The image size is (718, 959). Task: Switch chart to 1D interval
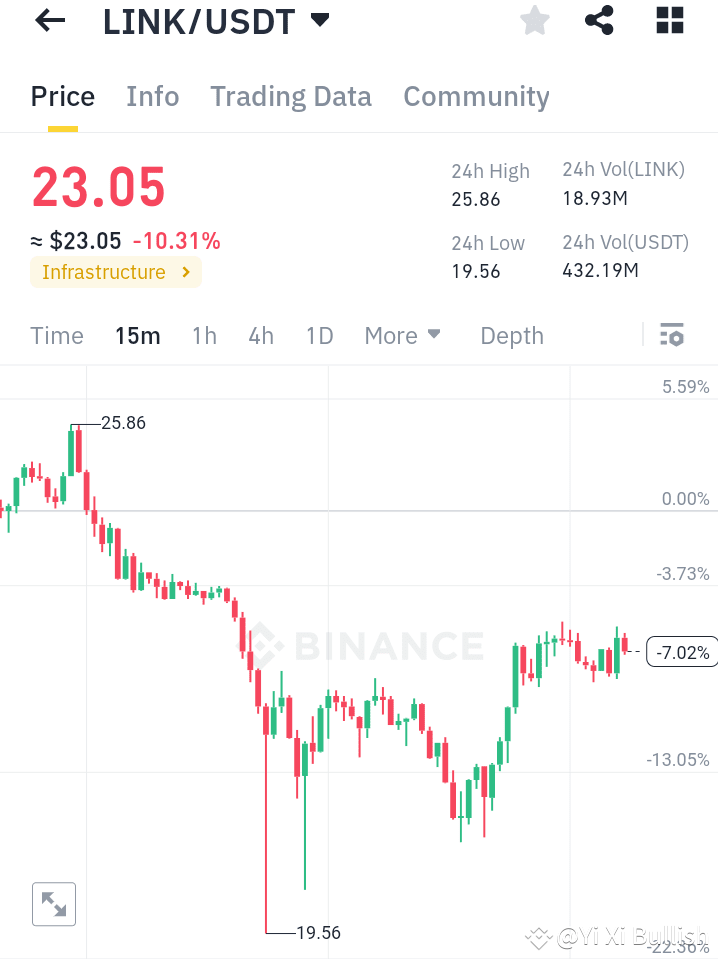(x=319, y=336)
